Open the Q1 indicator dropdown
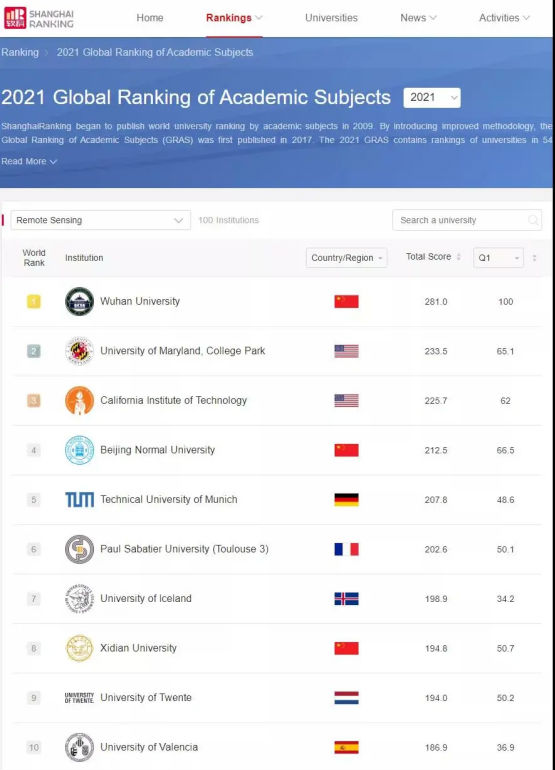This screenshot has height=770, width=555. pyautogui.click(x=498, y=258)
